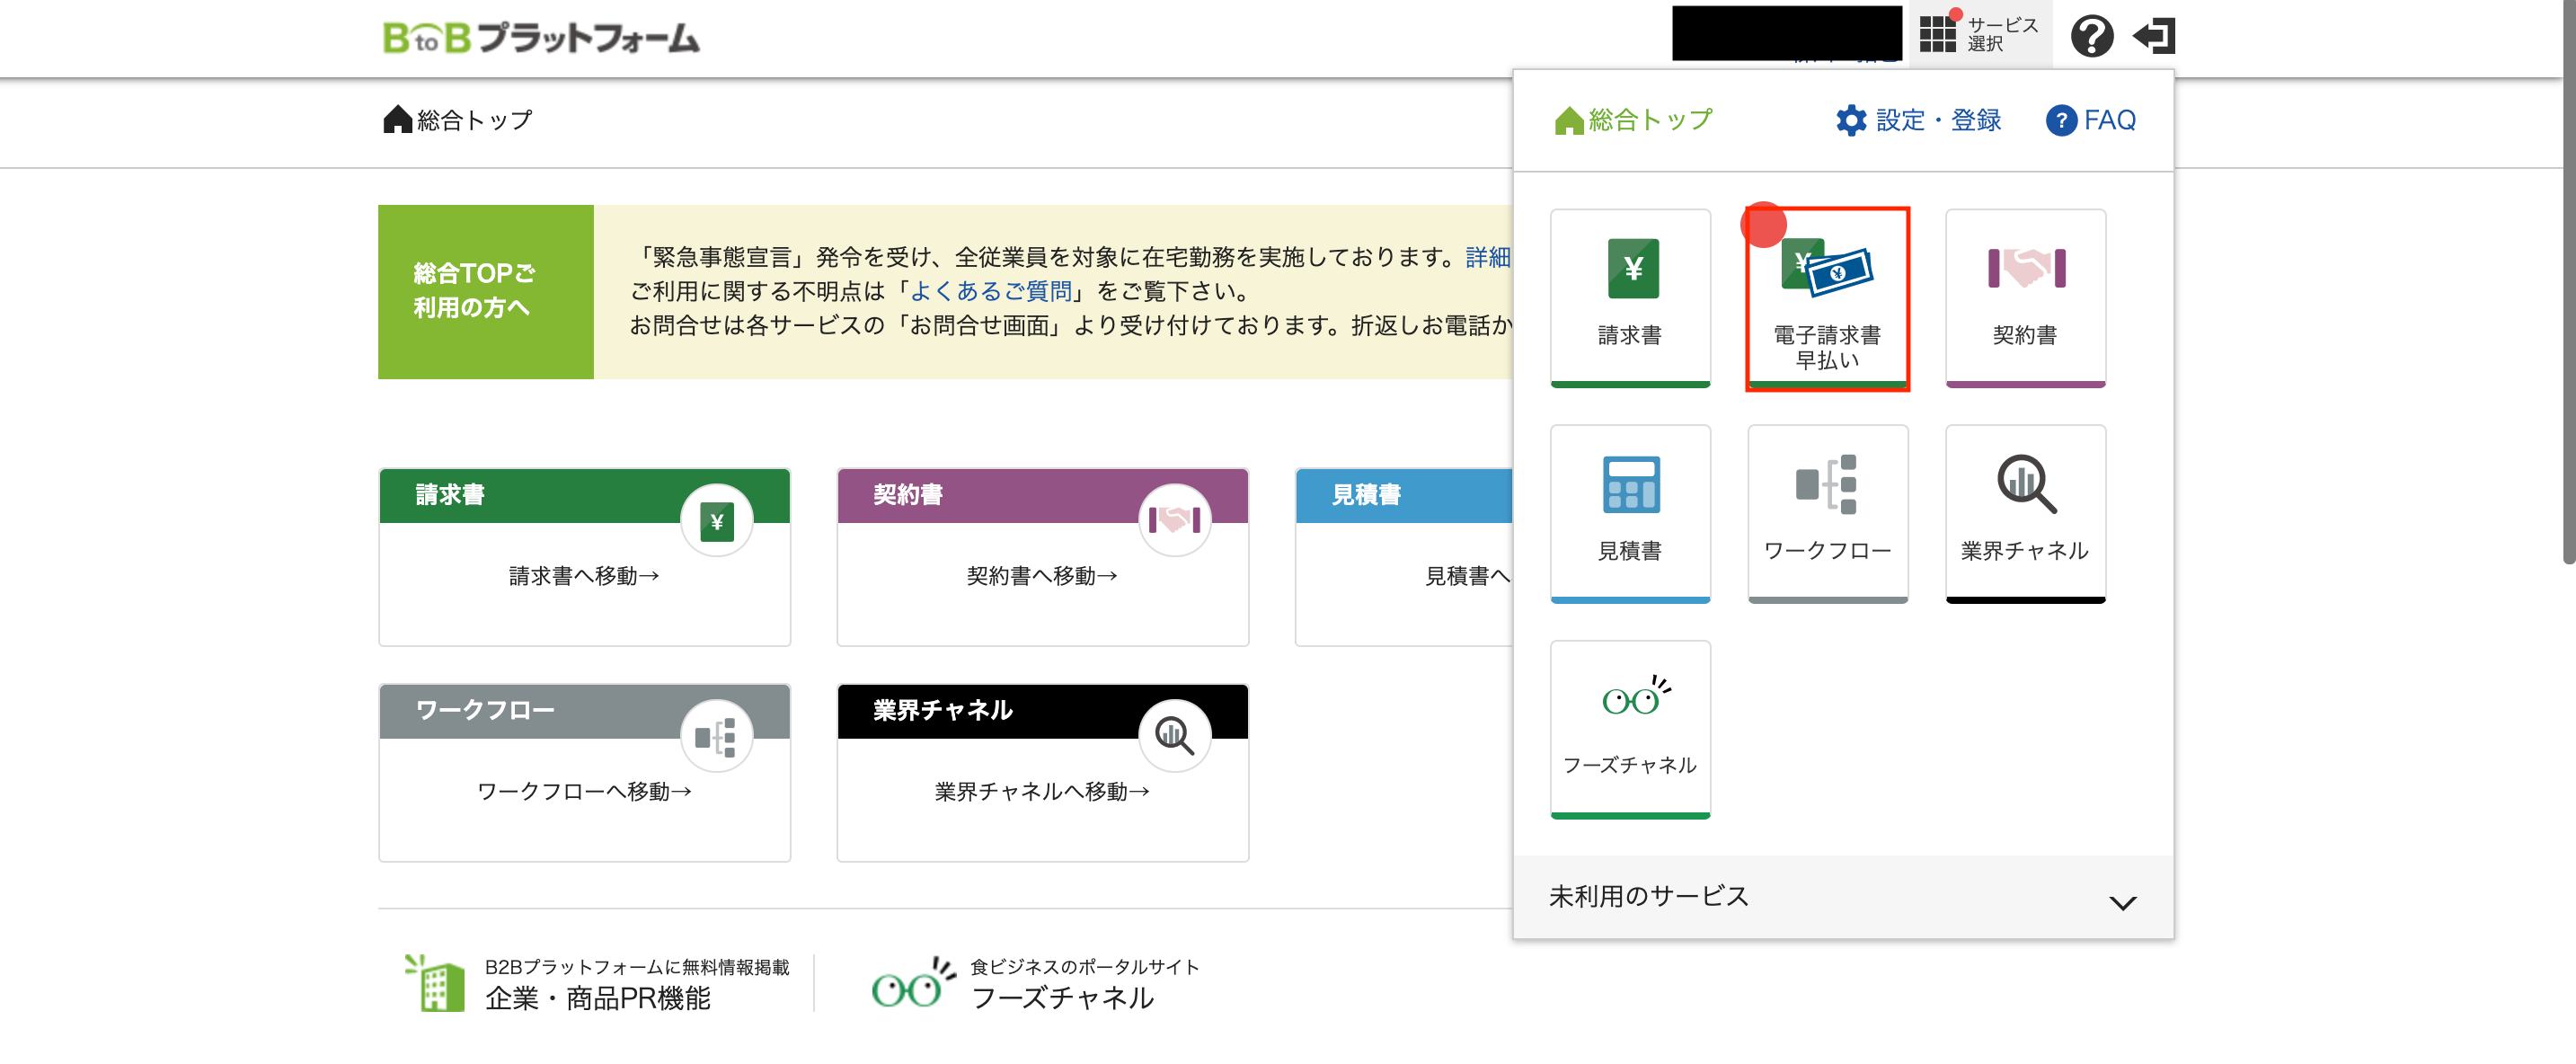Click 請求書 green card header
The height and width of the screenshot is (1064, 2576).
(584, 495)
